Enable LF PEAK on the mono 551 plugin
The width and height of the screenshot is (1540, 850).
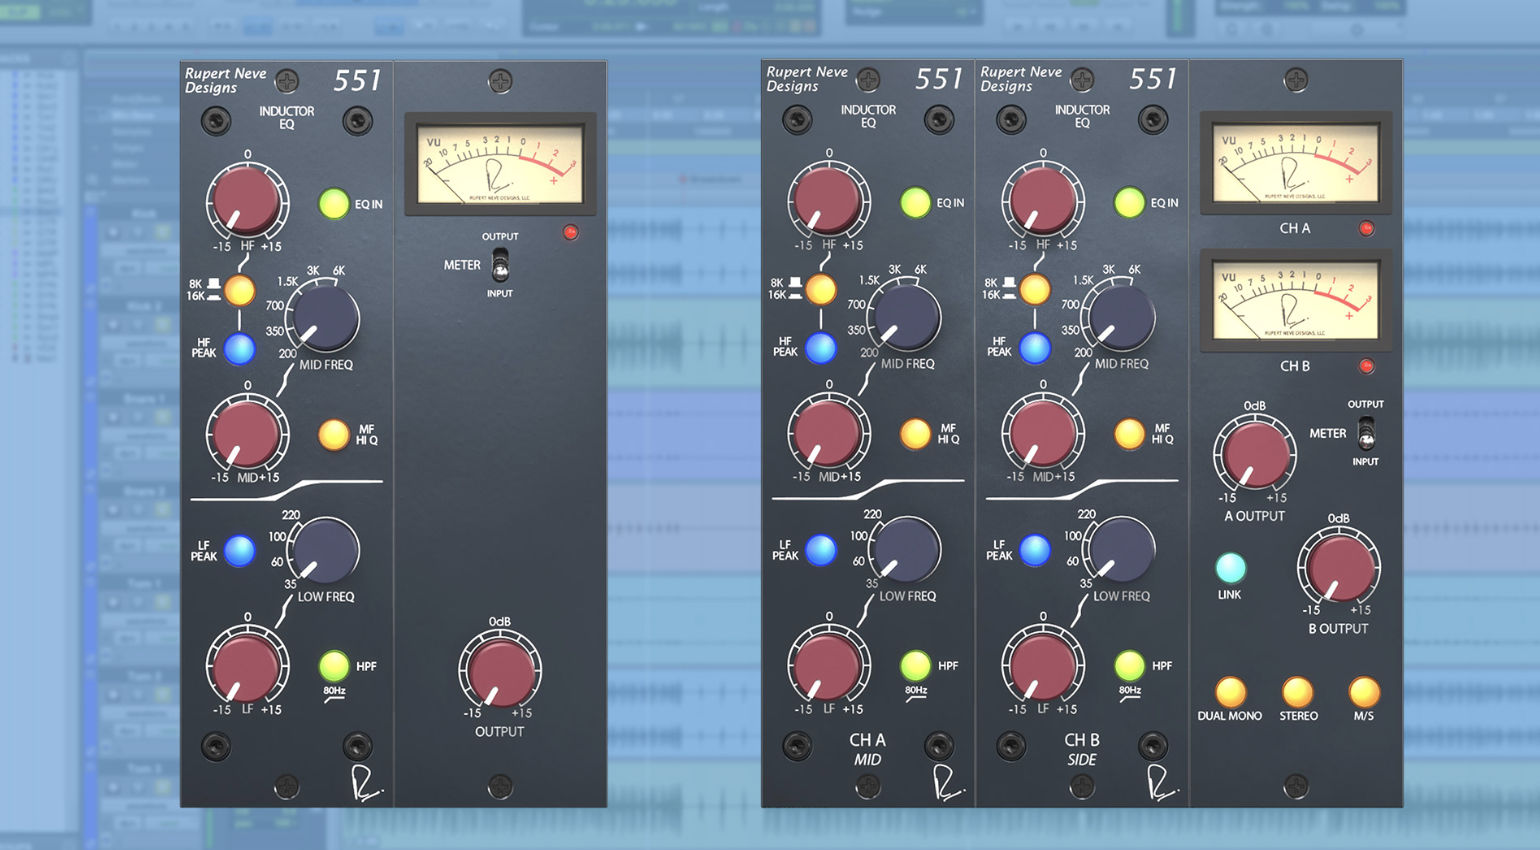[x=239, y=551]
